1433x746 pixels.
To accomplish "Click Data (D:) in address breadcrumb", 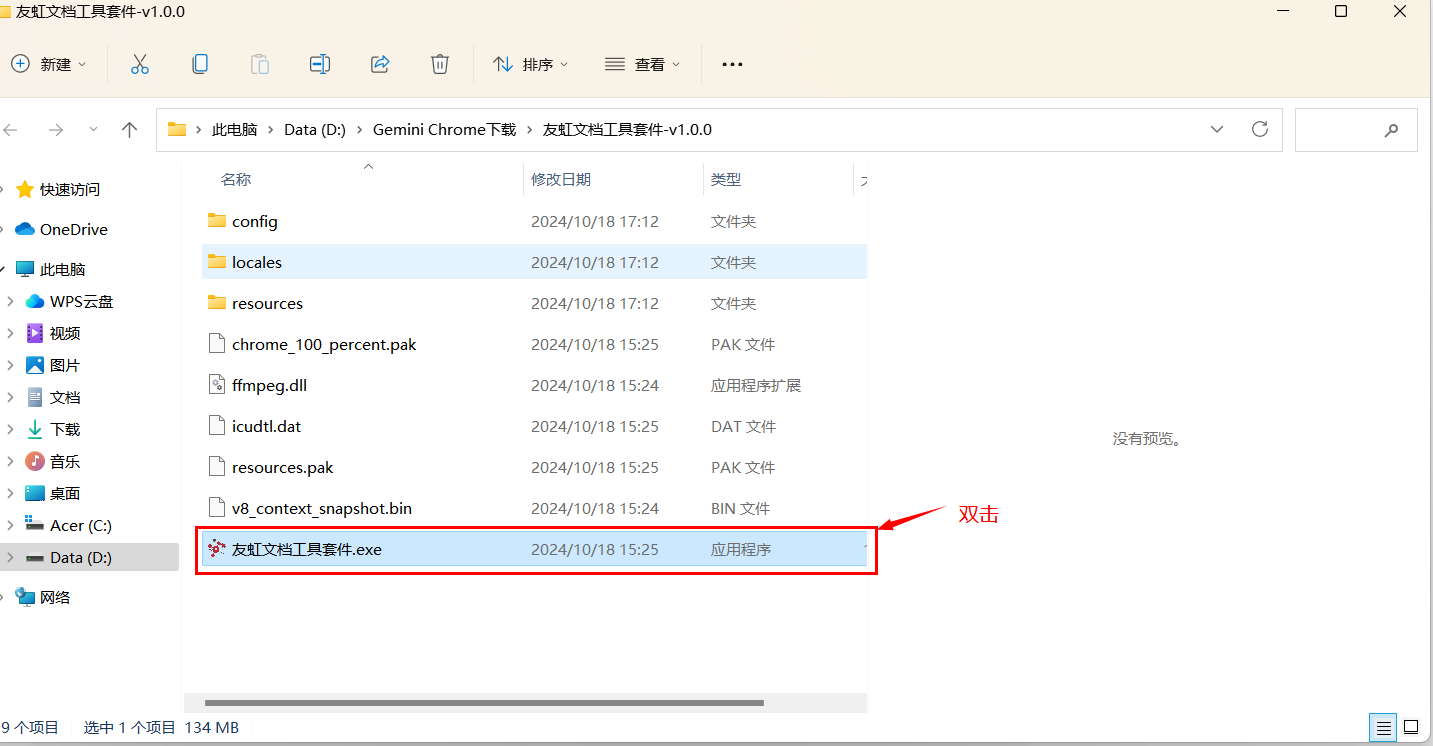I will pos(314,129).
